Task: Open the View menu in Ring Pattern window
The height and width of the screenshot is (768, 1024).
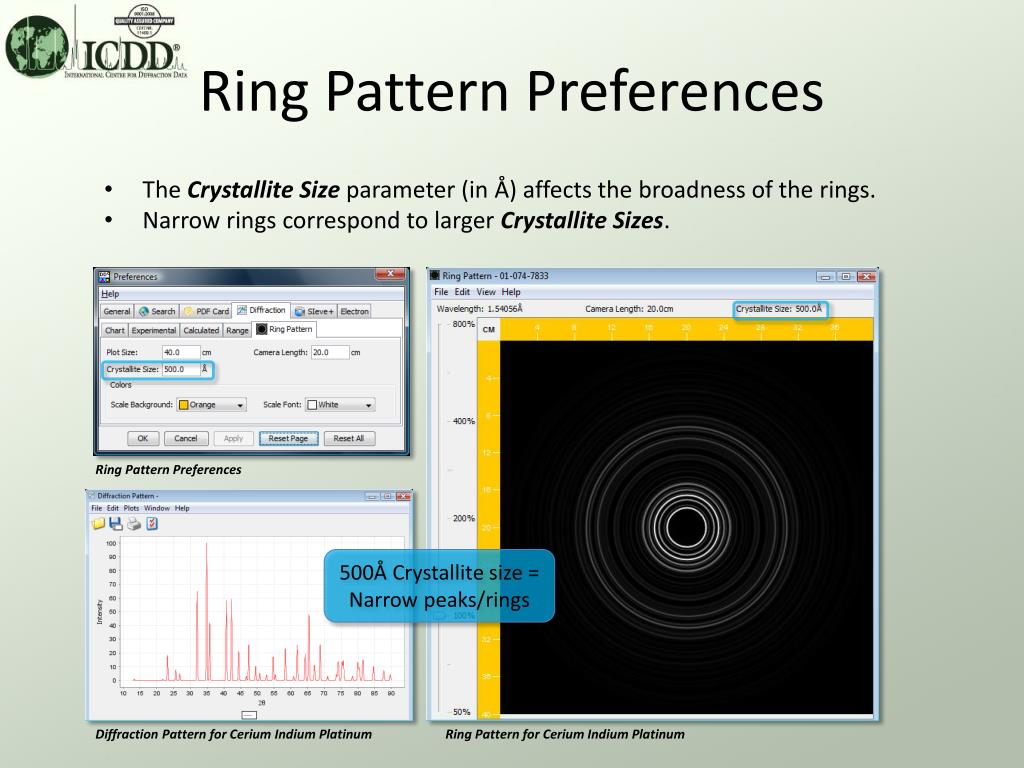Action: point(486,292)
